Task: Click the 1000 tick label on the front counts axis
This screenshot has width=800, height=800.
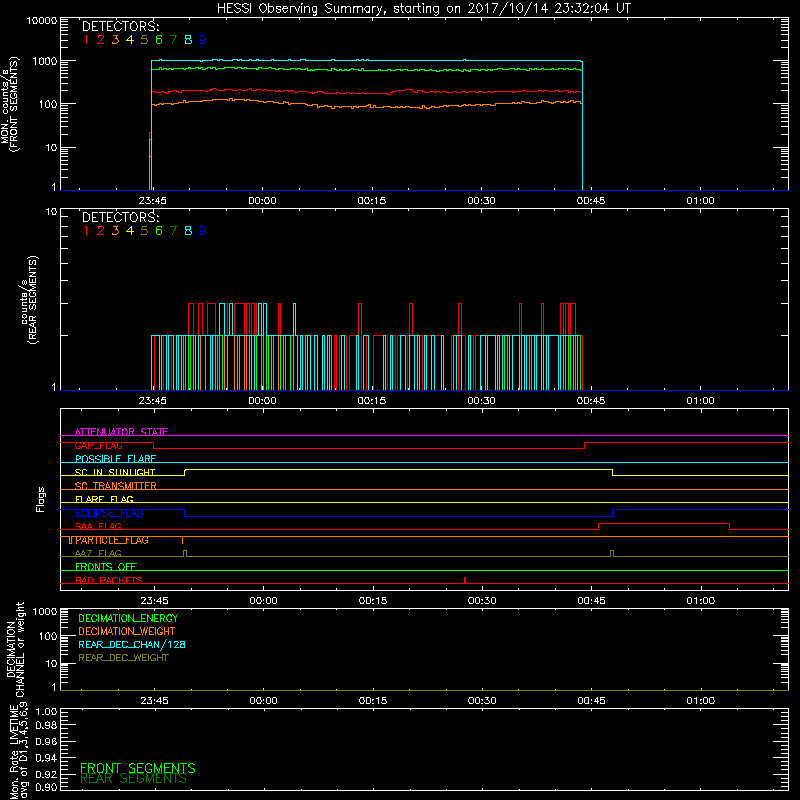Action: click(x=45, y=61)
